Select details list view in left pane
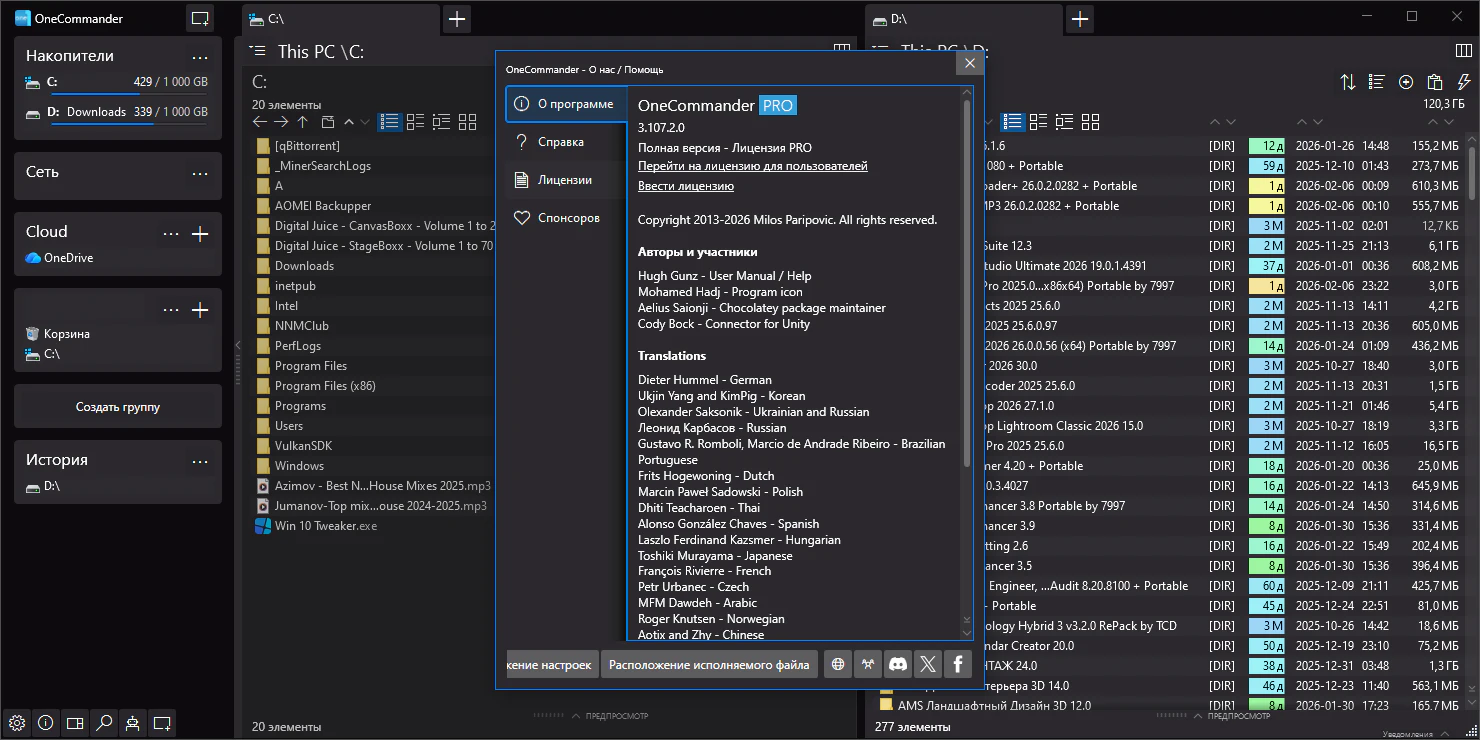Screen dimensions: 1480x740 (x=390, y=122)
